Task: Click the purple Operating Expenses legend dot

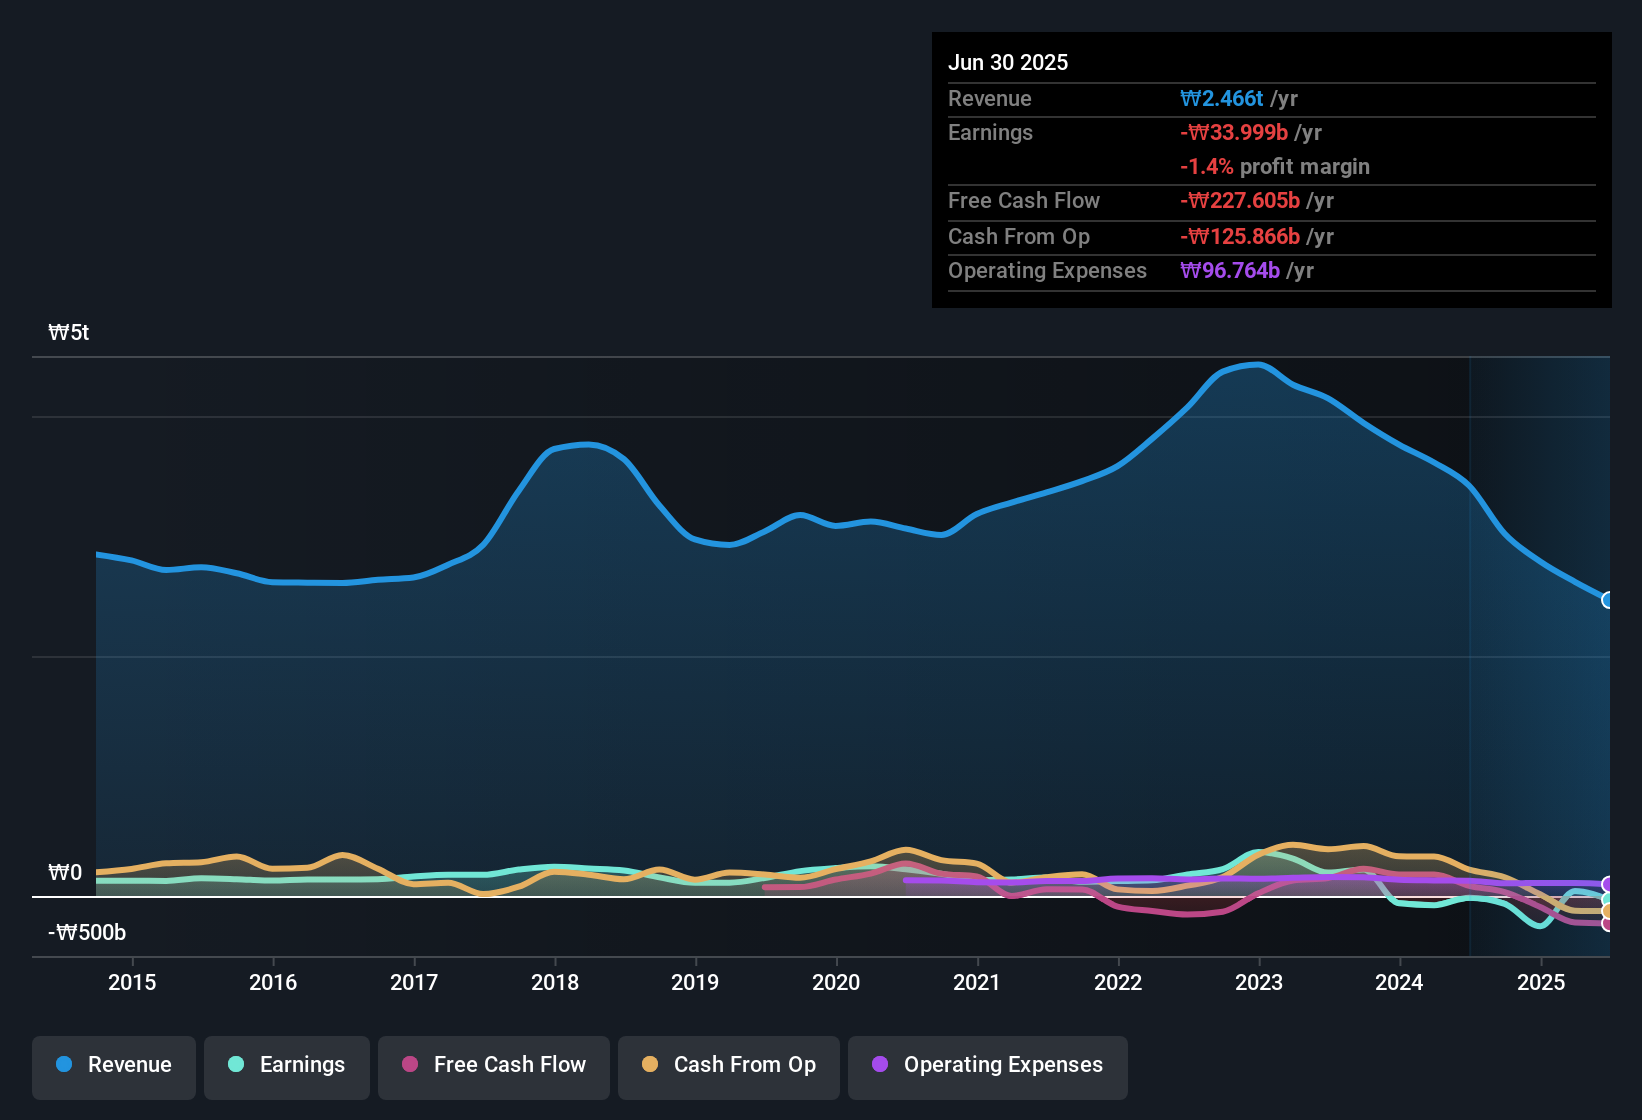Action: point(879,1065)
